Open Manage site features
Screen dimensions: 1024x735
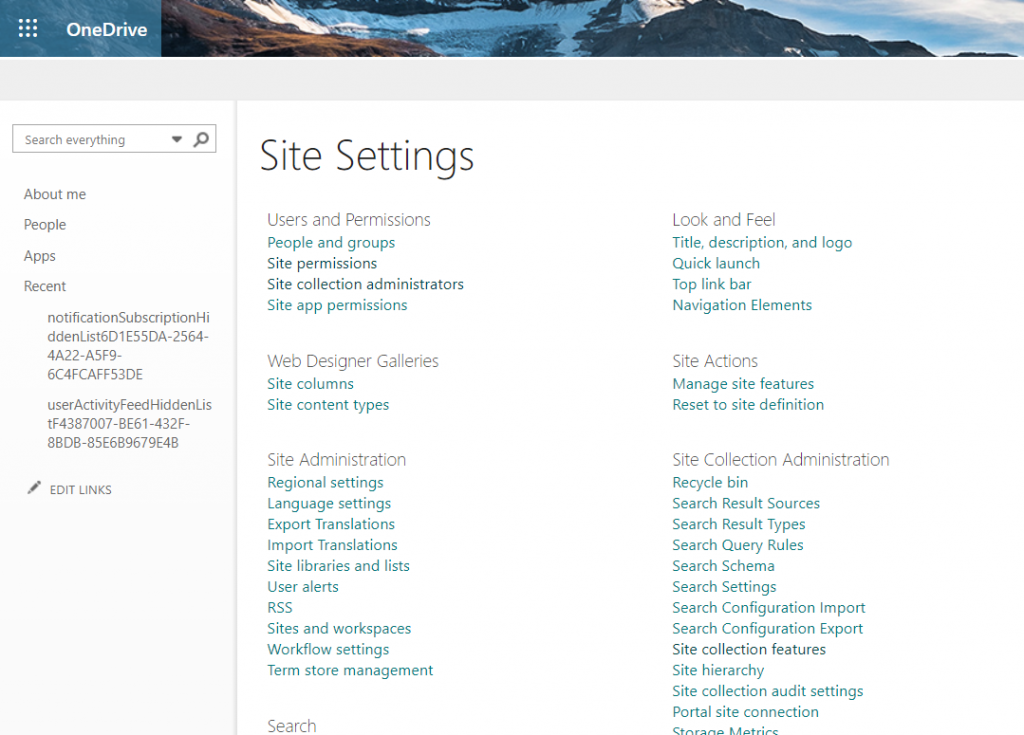[743, 384]
